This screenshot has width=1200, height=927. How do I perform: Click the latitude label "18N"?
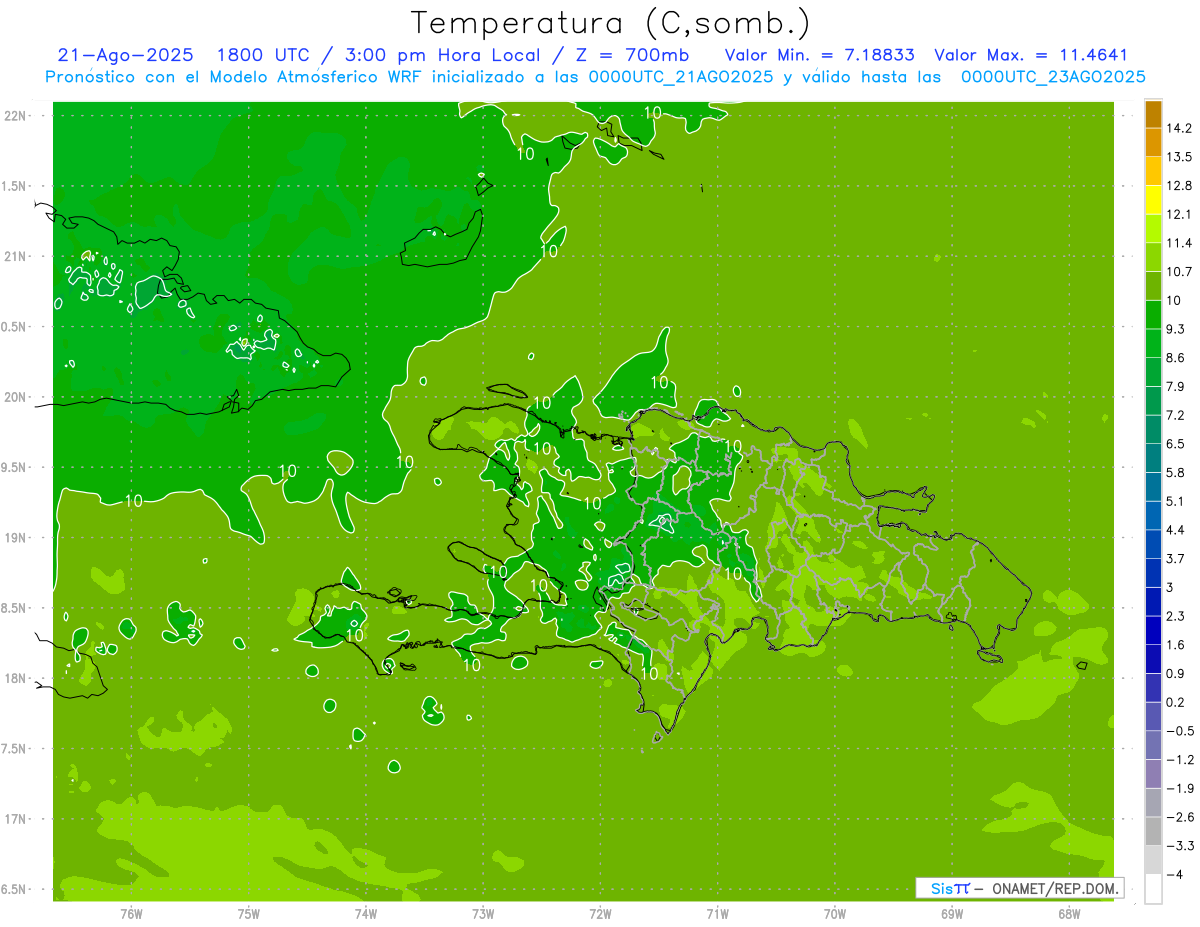click(14, 678)
